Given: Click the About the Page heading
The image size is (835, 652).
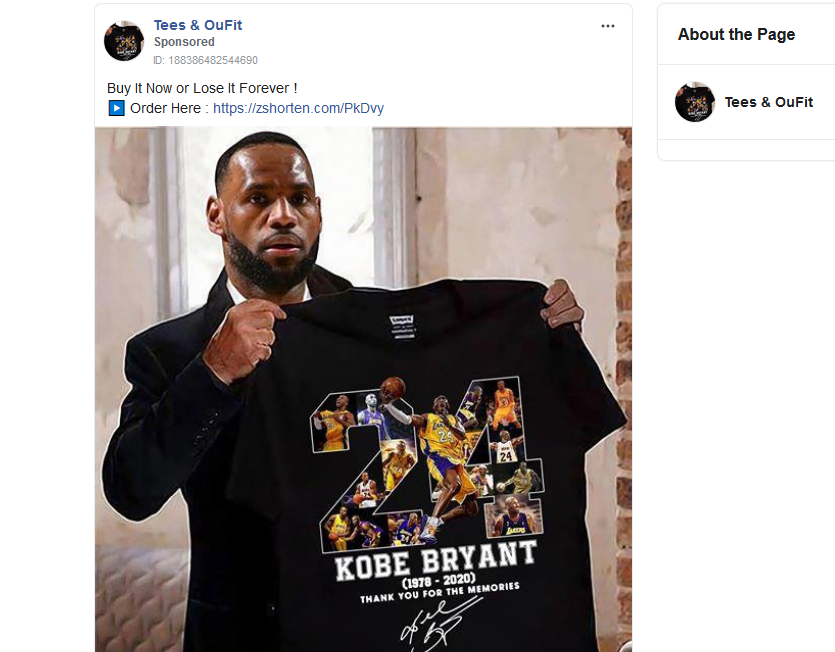Looking at the screenshot, I should pyautogui.click(x=736, y=34).
